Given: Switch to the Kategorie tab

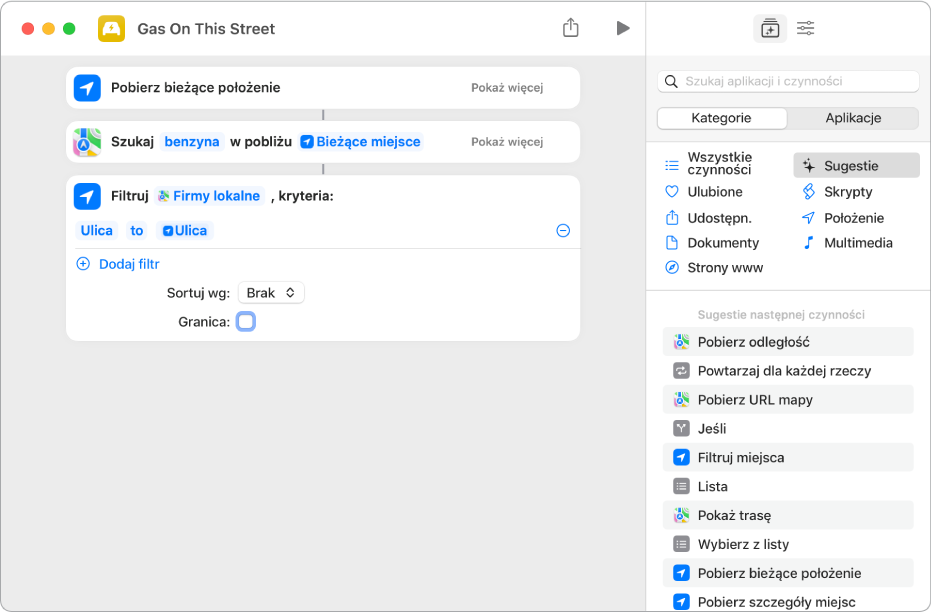Looking at the screenshot, I should (721, 118).
